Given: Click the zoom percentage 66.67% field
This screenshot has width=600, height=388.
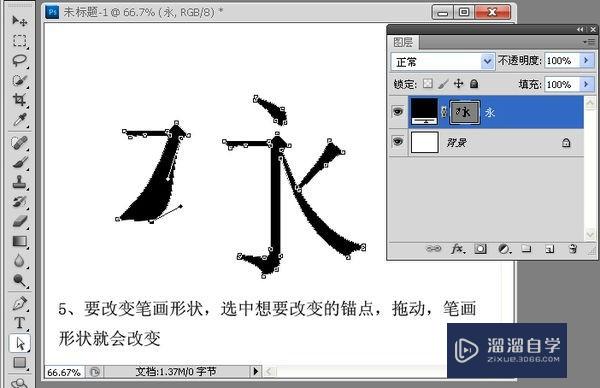Looking at the screenshot, I should coord(64,372).
